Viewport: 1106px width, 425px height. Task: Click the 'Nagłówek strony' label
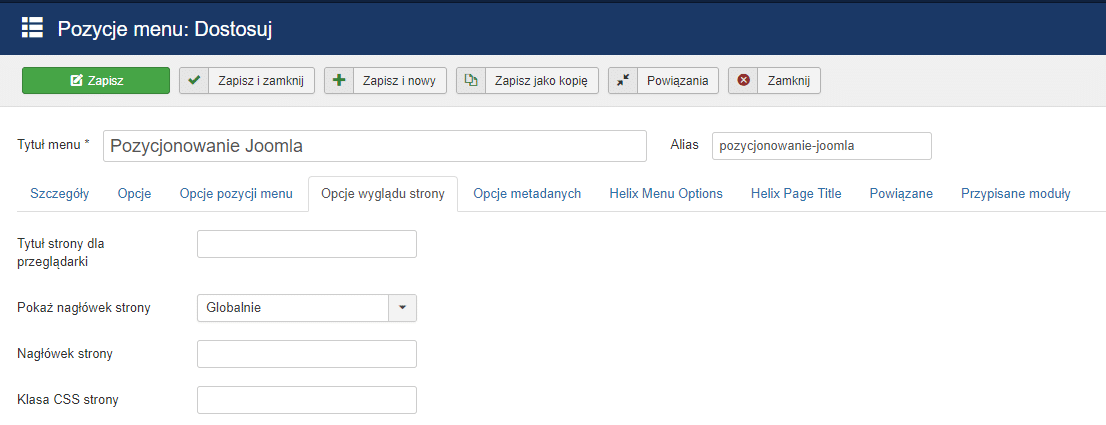coord(64,354)
